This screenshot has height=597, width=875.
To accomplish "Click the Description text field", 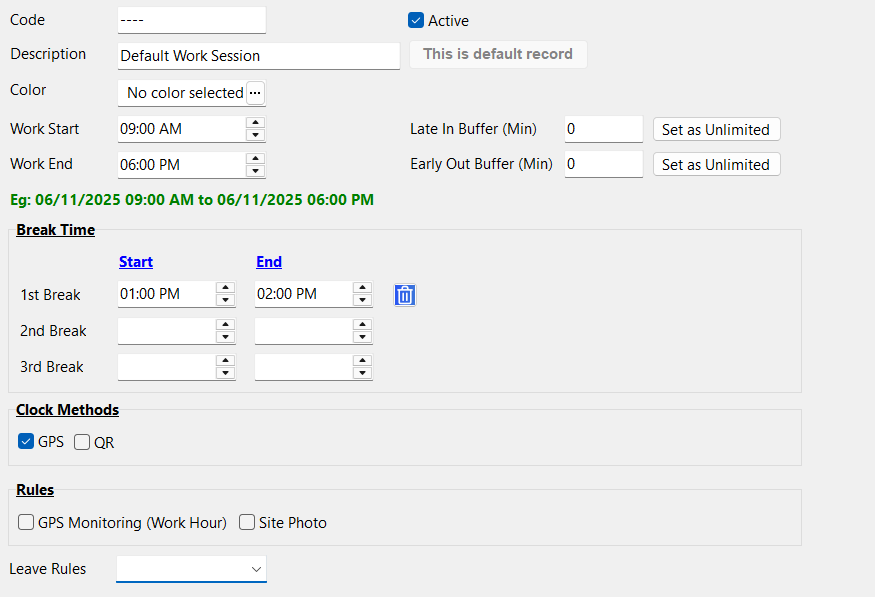I will point(258,56).
